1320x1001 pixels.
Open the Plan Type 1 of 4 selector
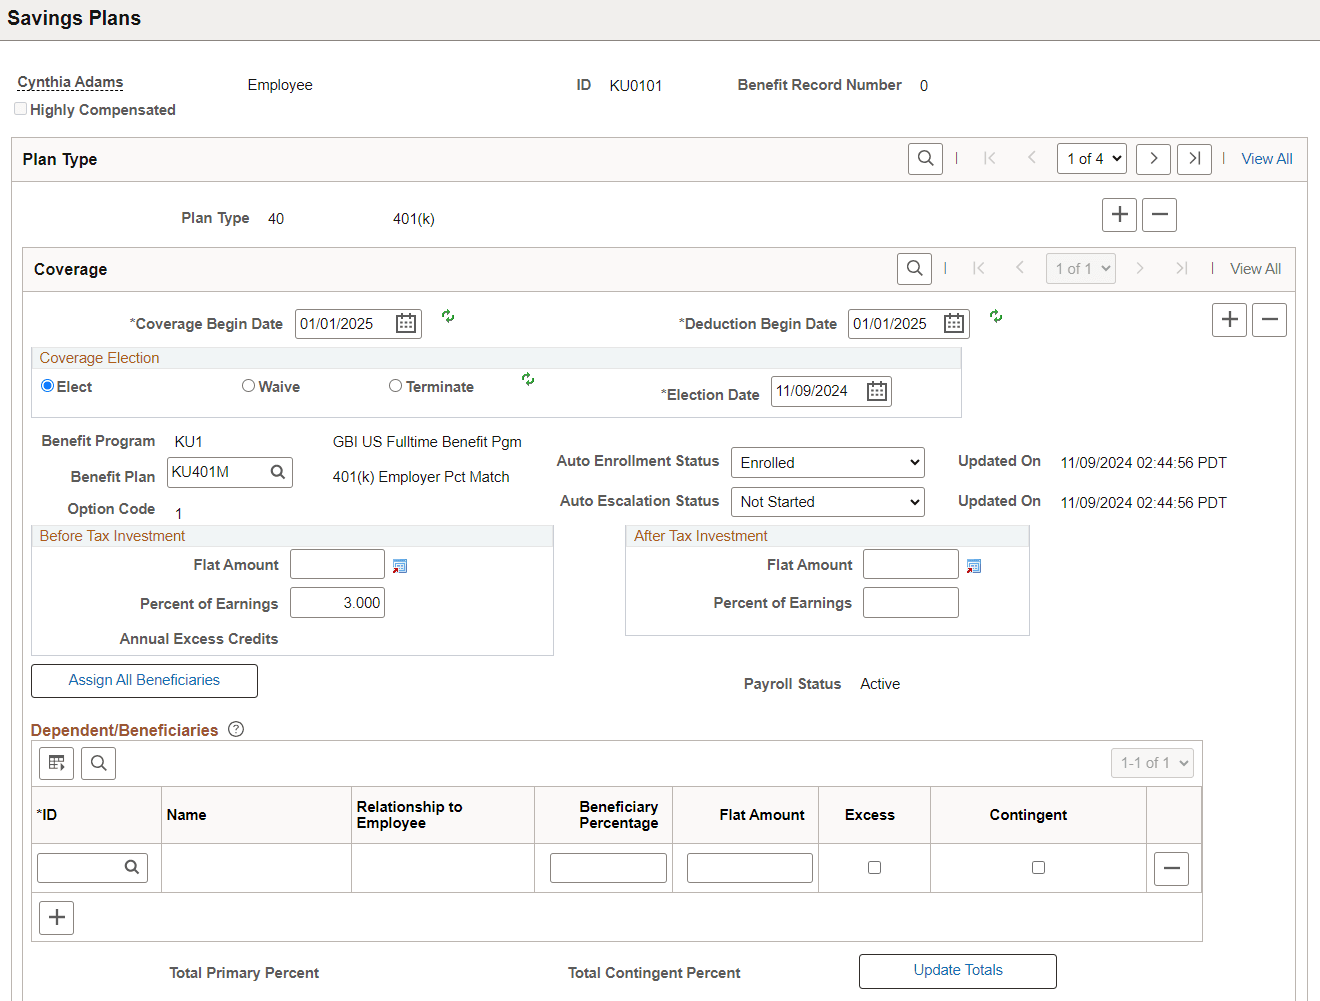pos(1092,158)
